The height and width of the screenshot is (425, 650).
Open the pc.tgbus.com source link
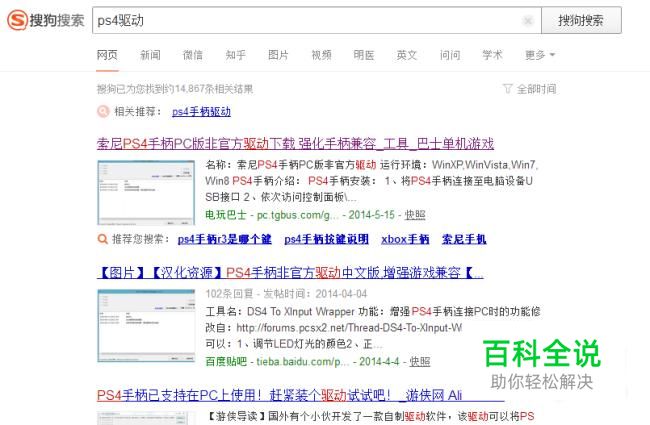click(x=298, y=215)
